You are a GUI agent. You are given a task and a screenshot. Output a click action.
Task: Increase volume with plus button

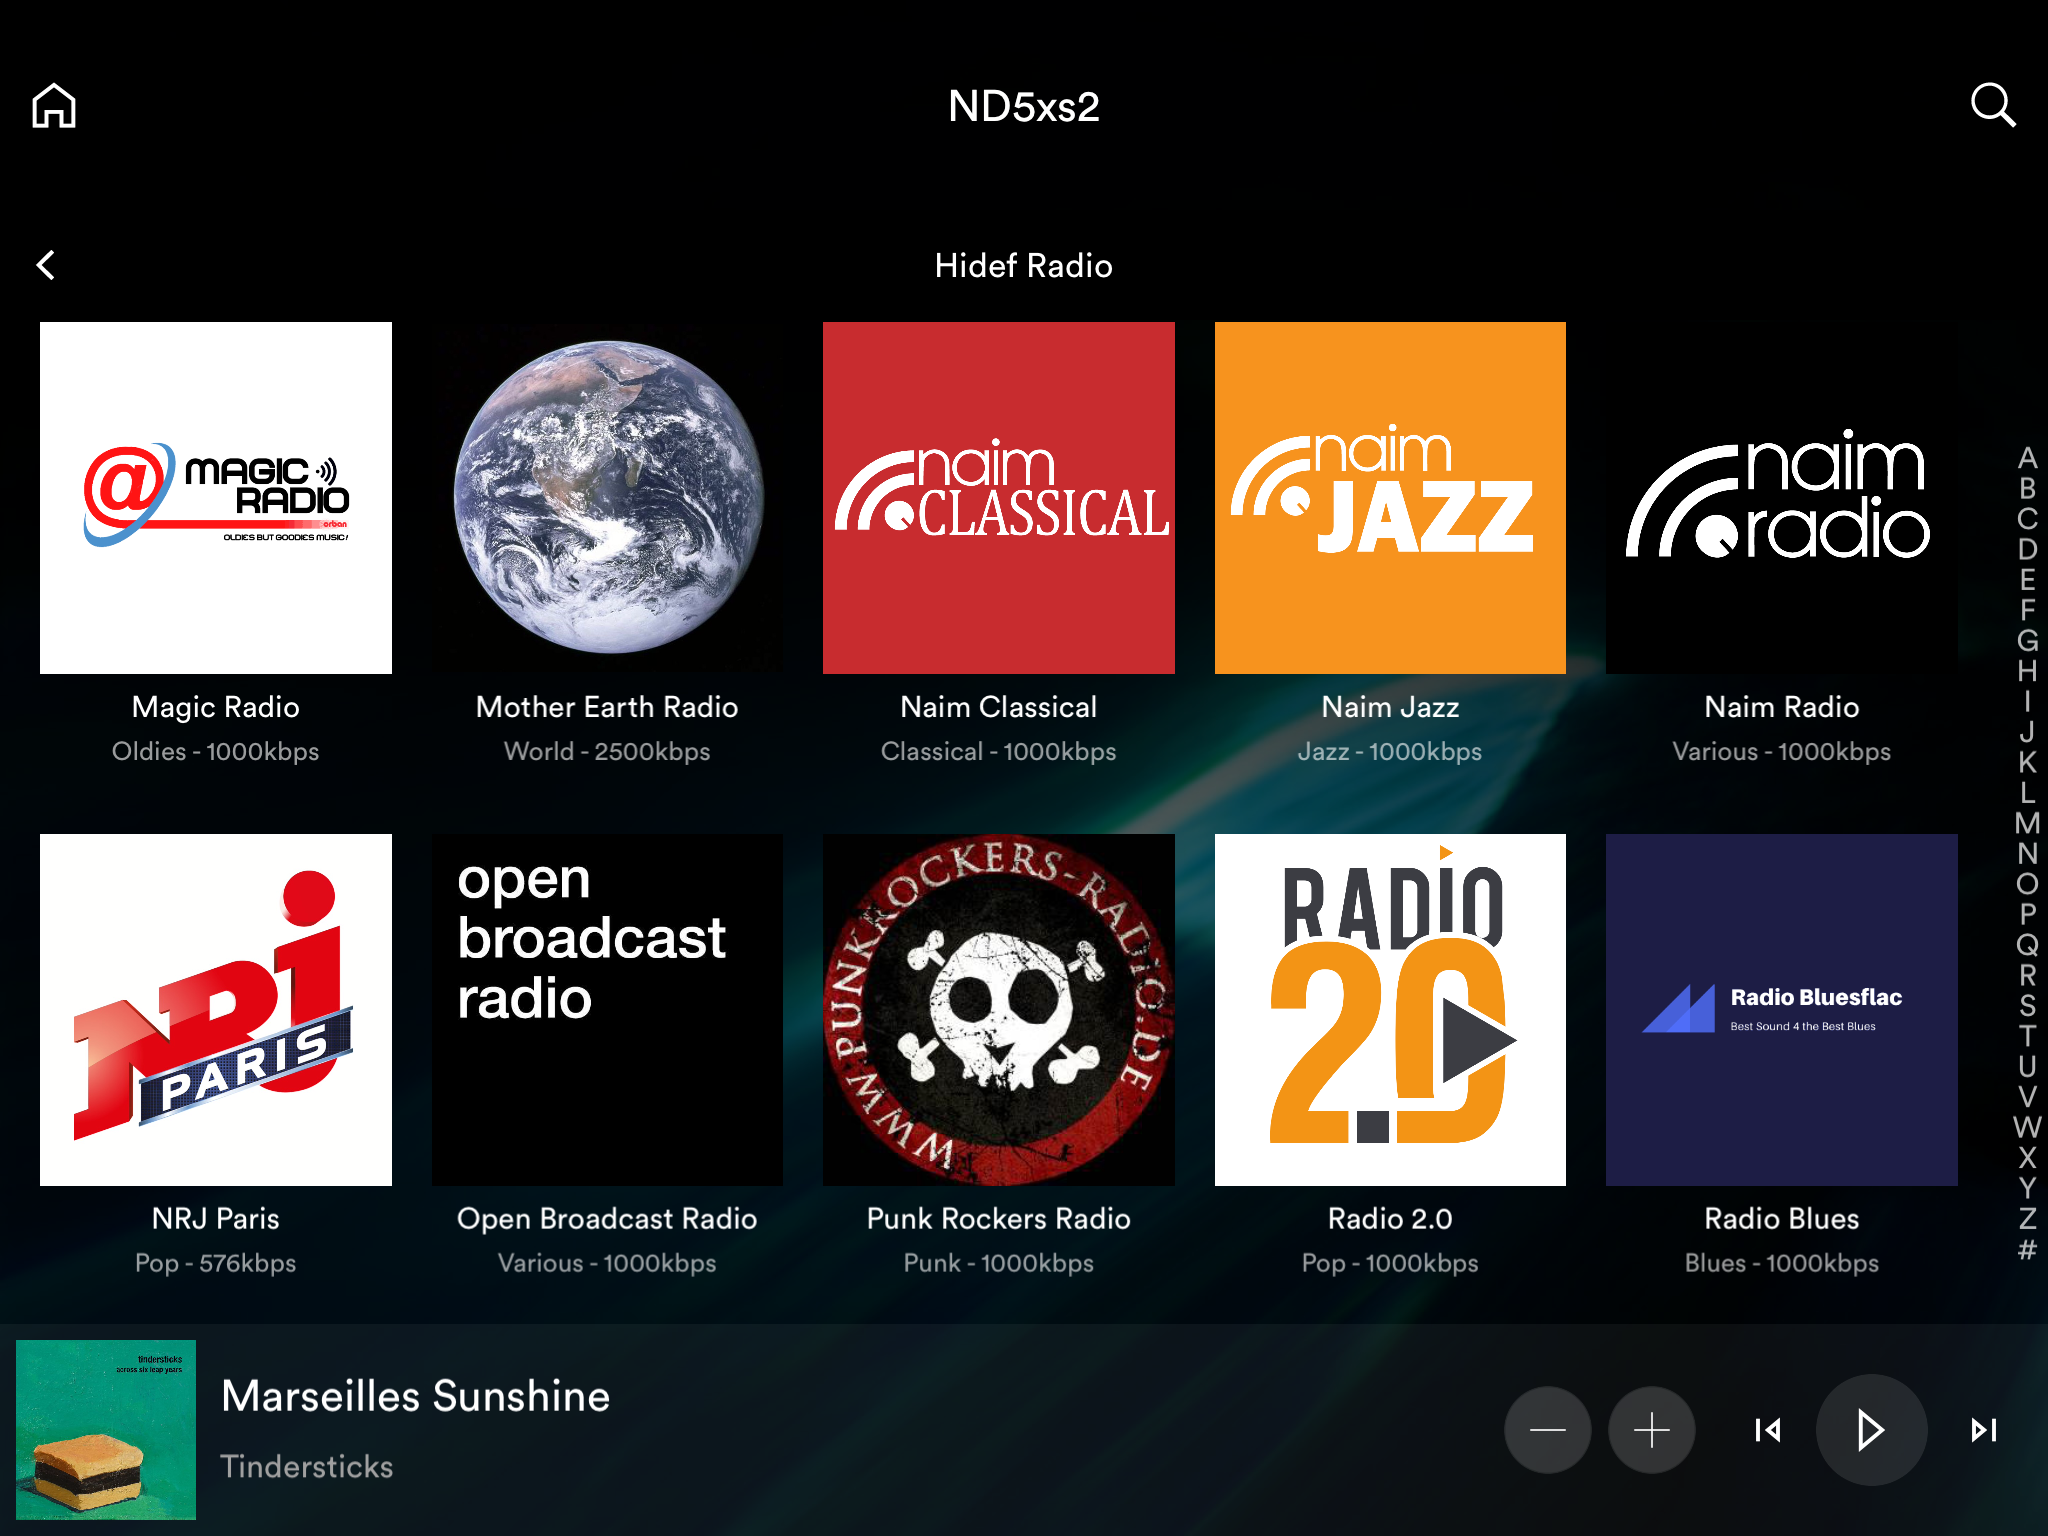click(x=1651, y=1430)
